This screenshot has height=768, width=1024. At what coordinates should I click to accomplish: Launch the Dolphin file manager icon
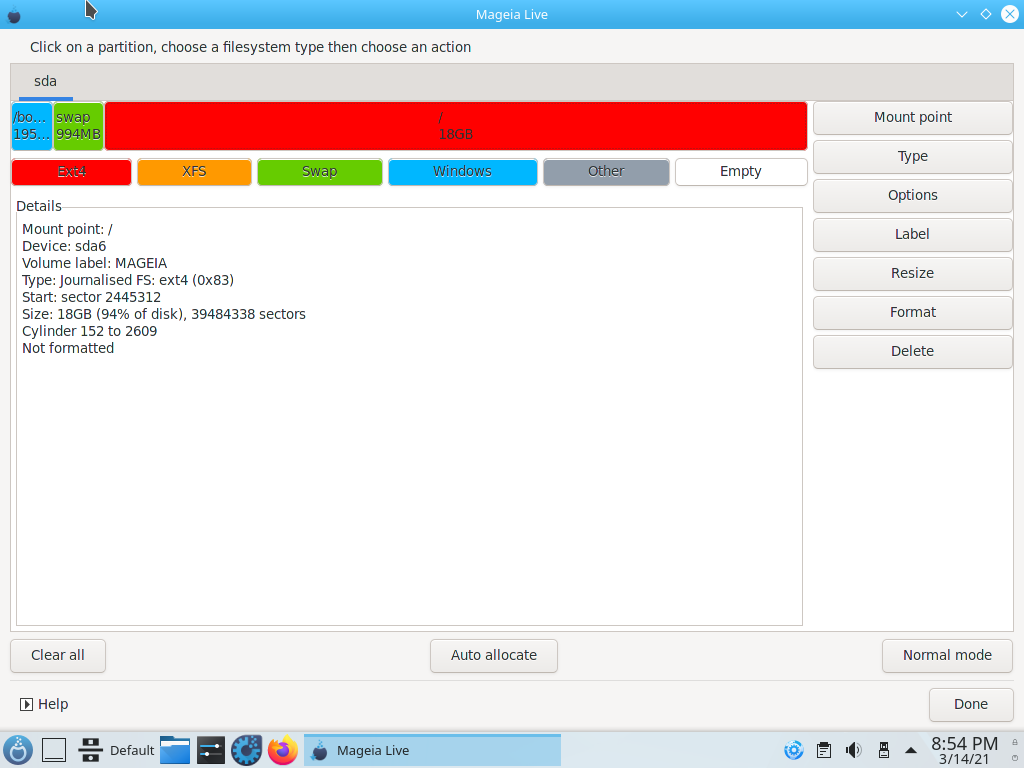pyautogui.click(x=175, y=750)
